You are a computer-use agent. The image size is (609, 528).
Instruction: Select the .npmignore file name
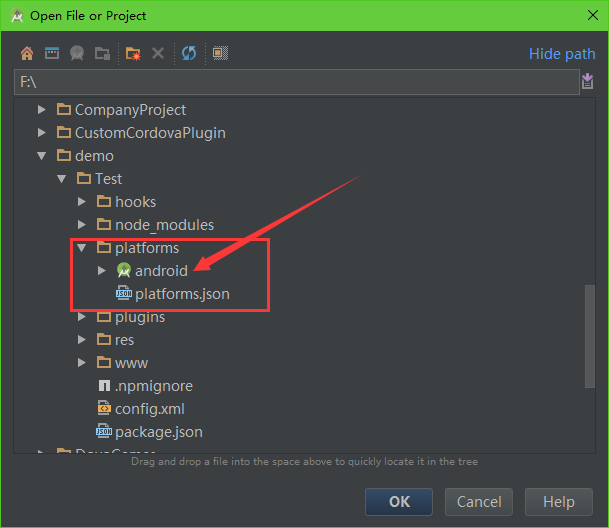(x=154, y=386)
